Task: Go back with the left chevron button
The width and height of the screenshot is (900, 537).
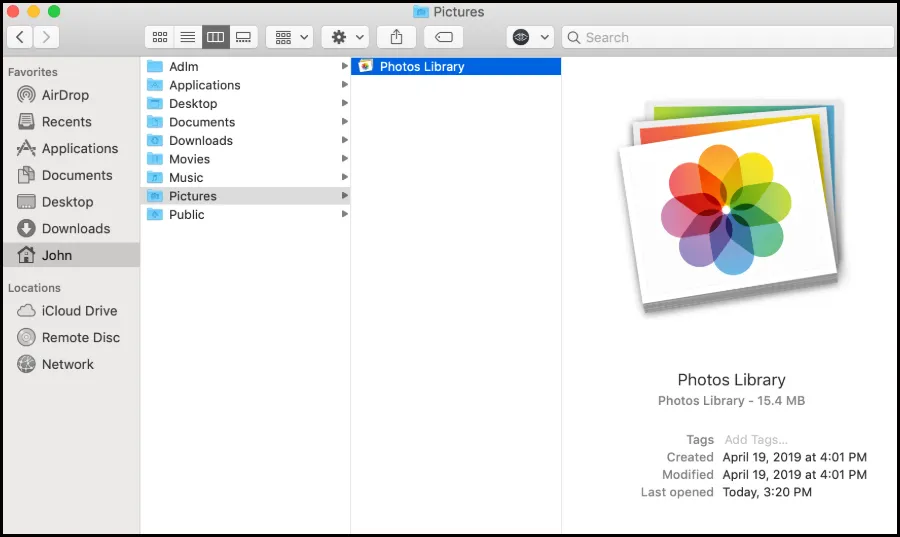Action: click(x=20, y=37)
